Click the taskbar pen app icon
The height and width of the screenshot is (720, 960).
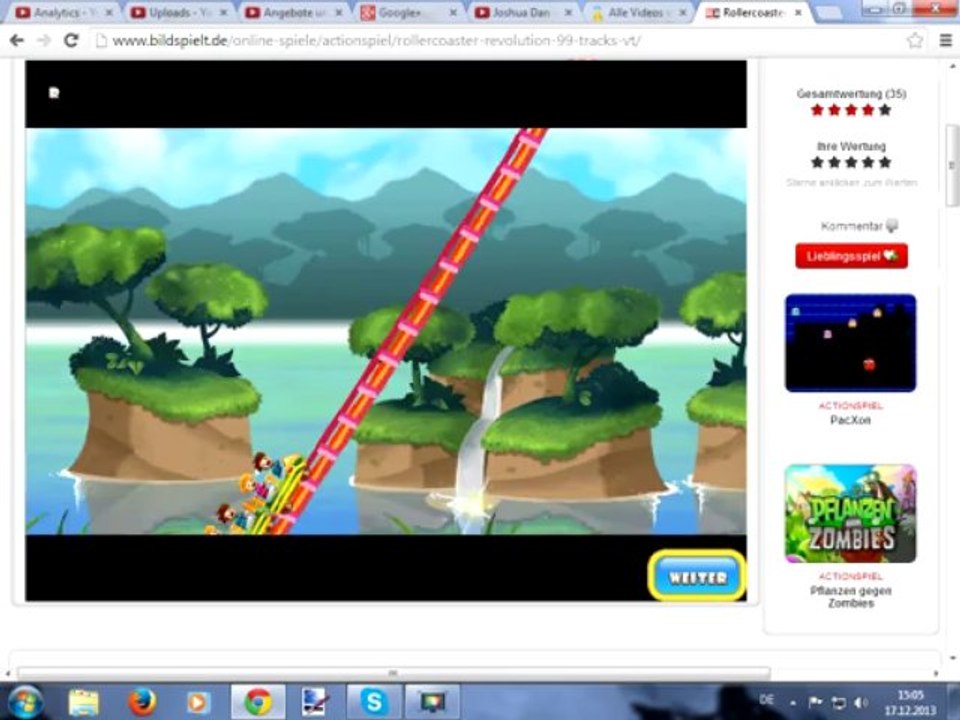click(x=315, y=702)
